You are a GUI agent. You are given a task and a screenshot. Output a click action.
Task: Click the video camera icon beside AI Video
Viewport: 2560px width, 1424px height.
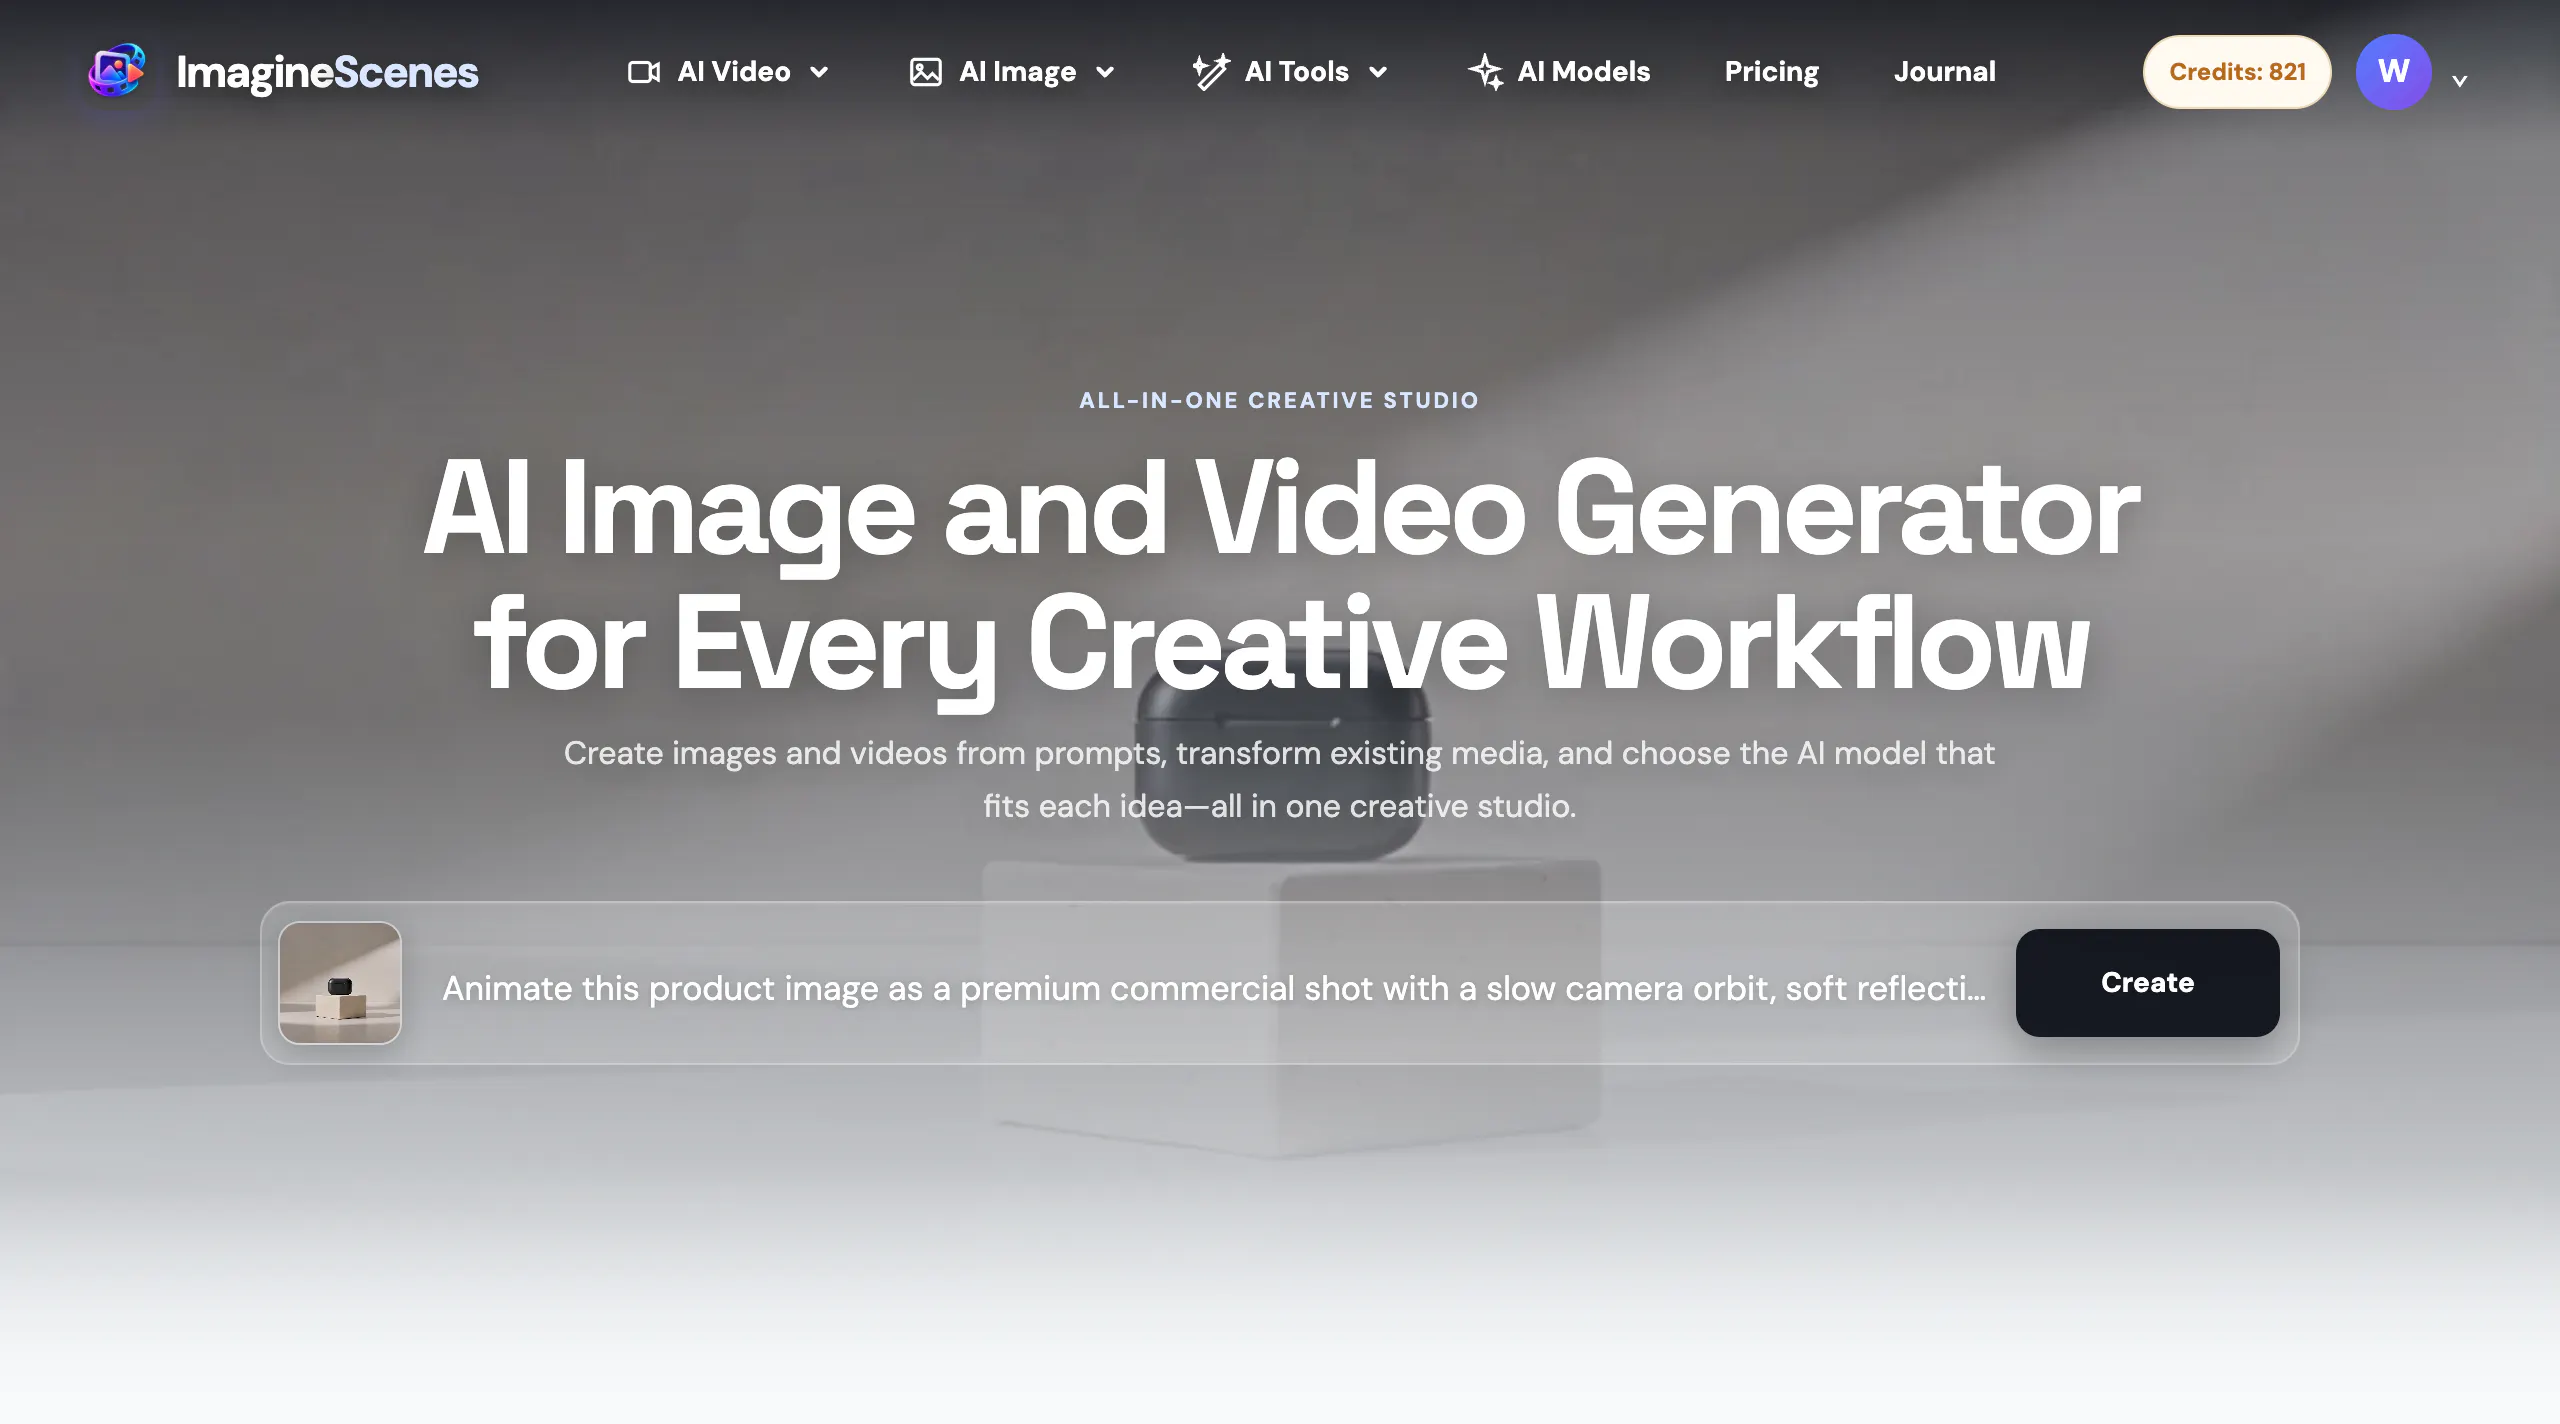(x=644, y=72)
